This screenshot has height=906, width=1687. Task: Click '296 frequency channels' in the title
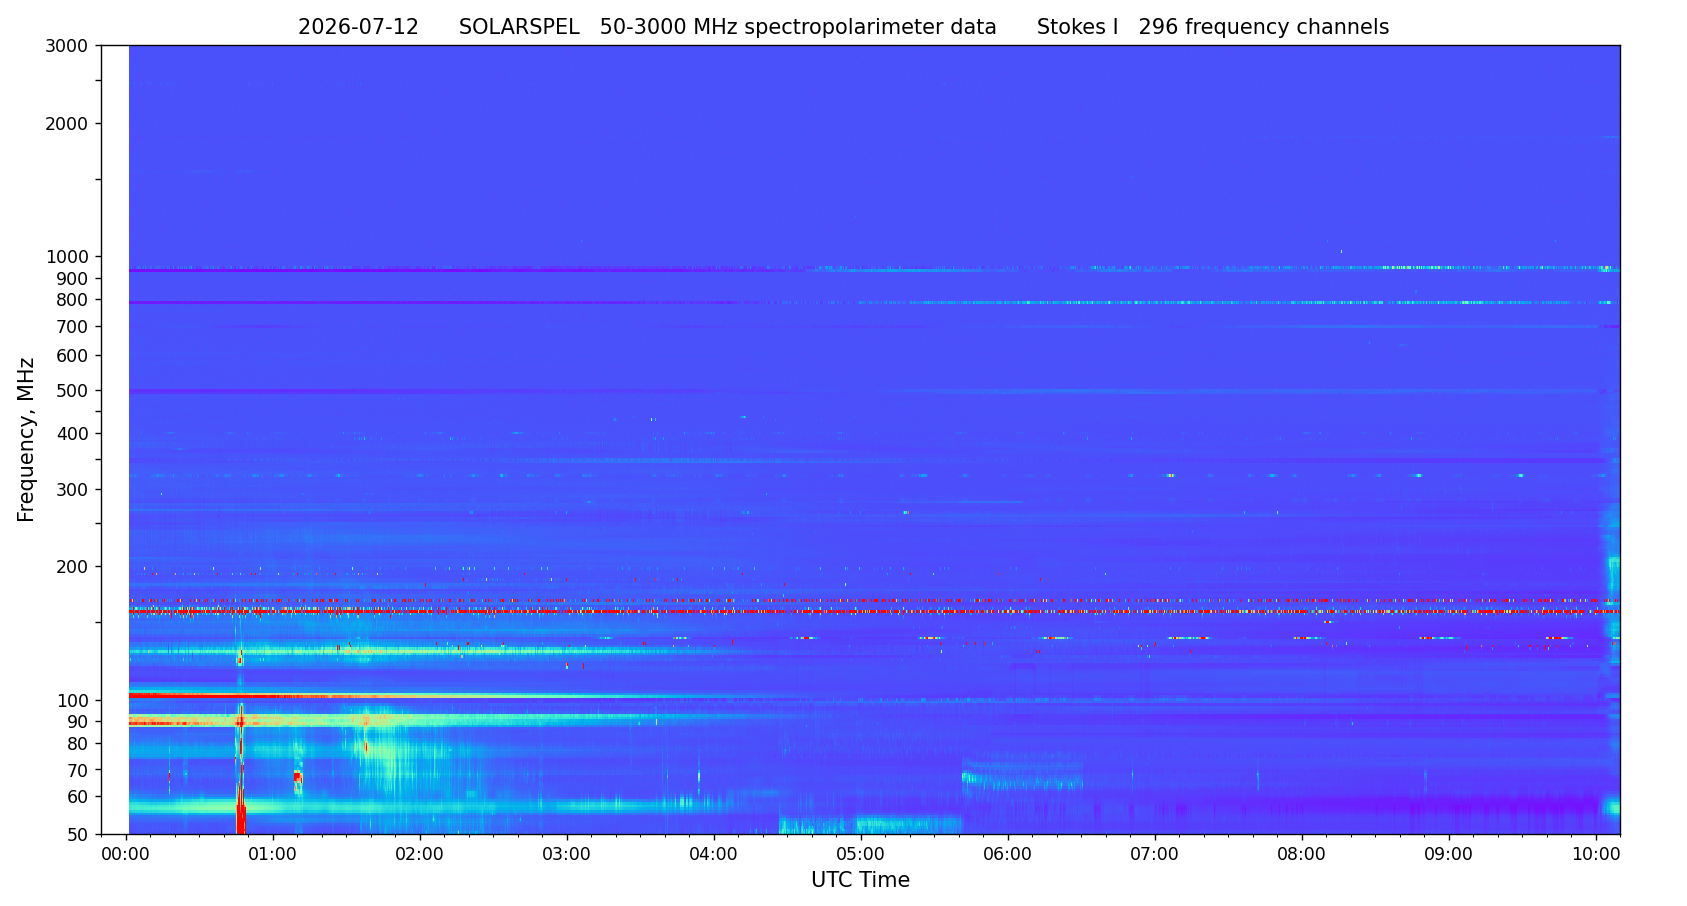(x=1264, y=28)
